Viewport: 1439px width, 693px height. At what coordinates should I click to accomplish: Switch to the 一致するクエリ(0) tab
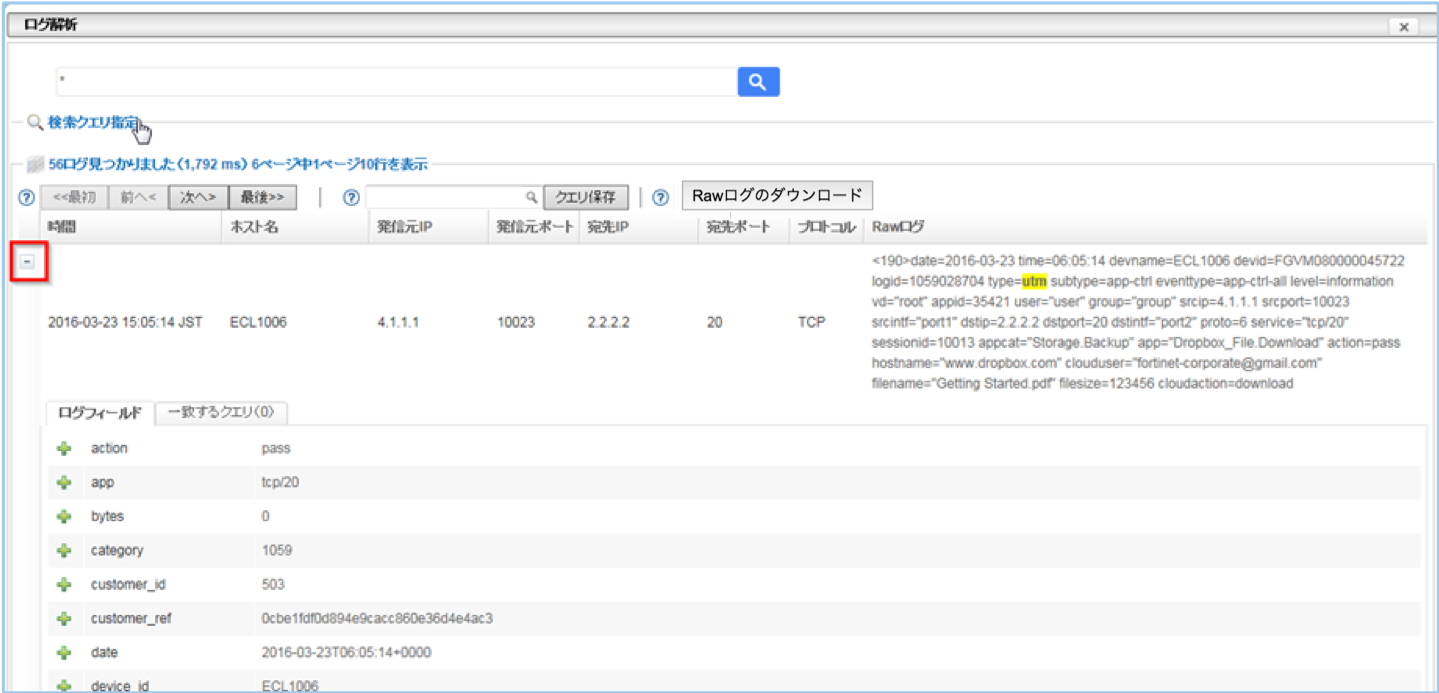222,412
